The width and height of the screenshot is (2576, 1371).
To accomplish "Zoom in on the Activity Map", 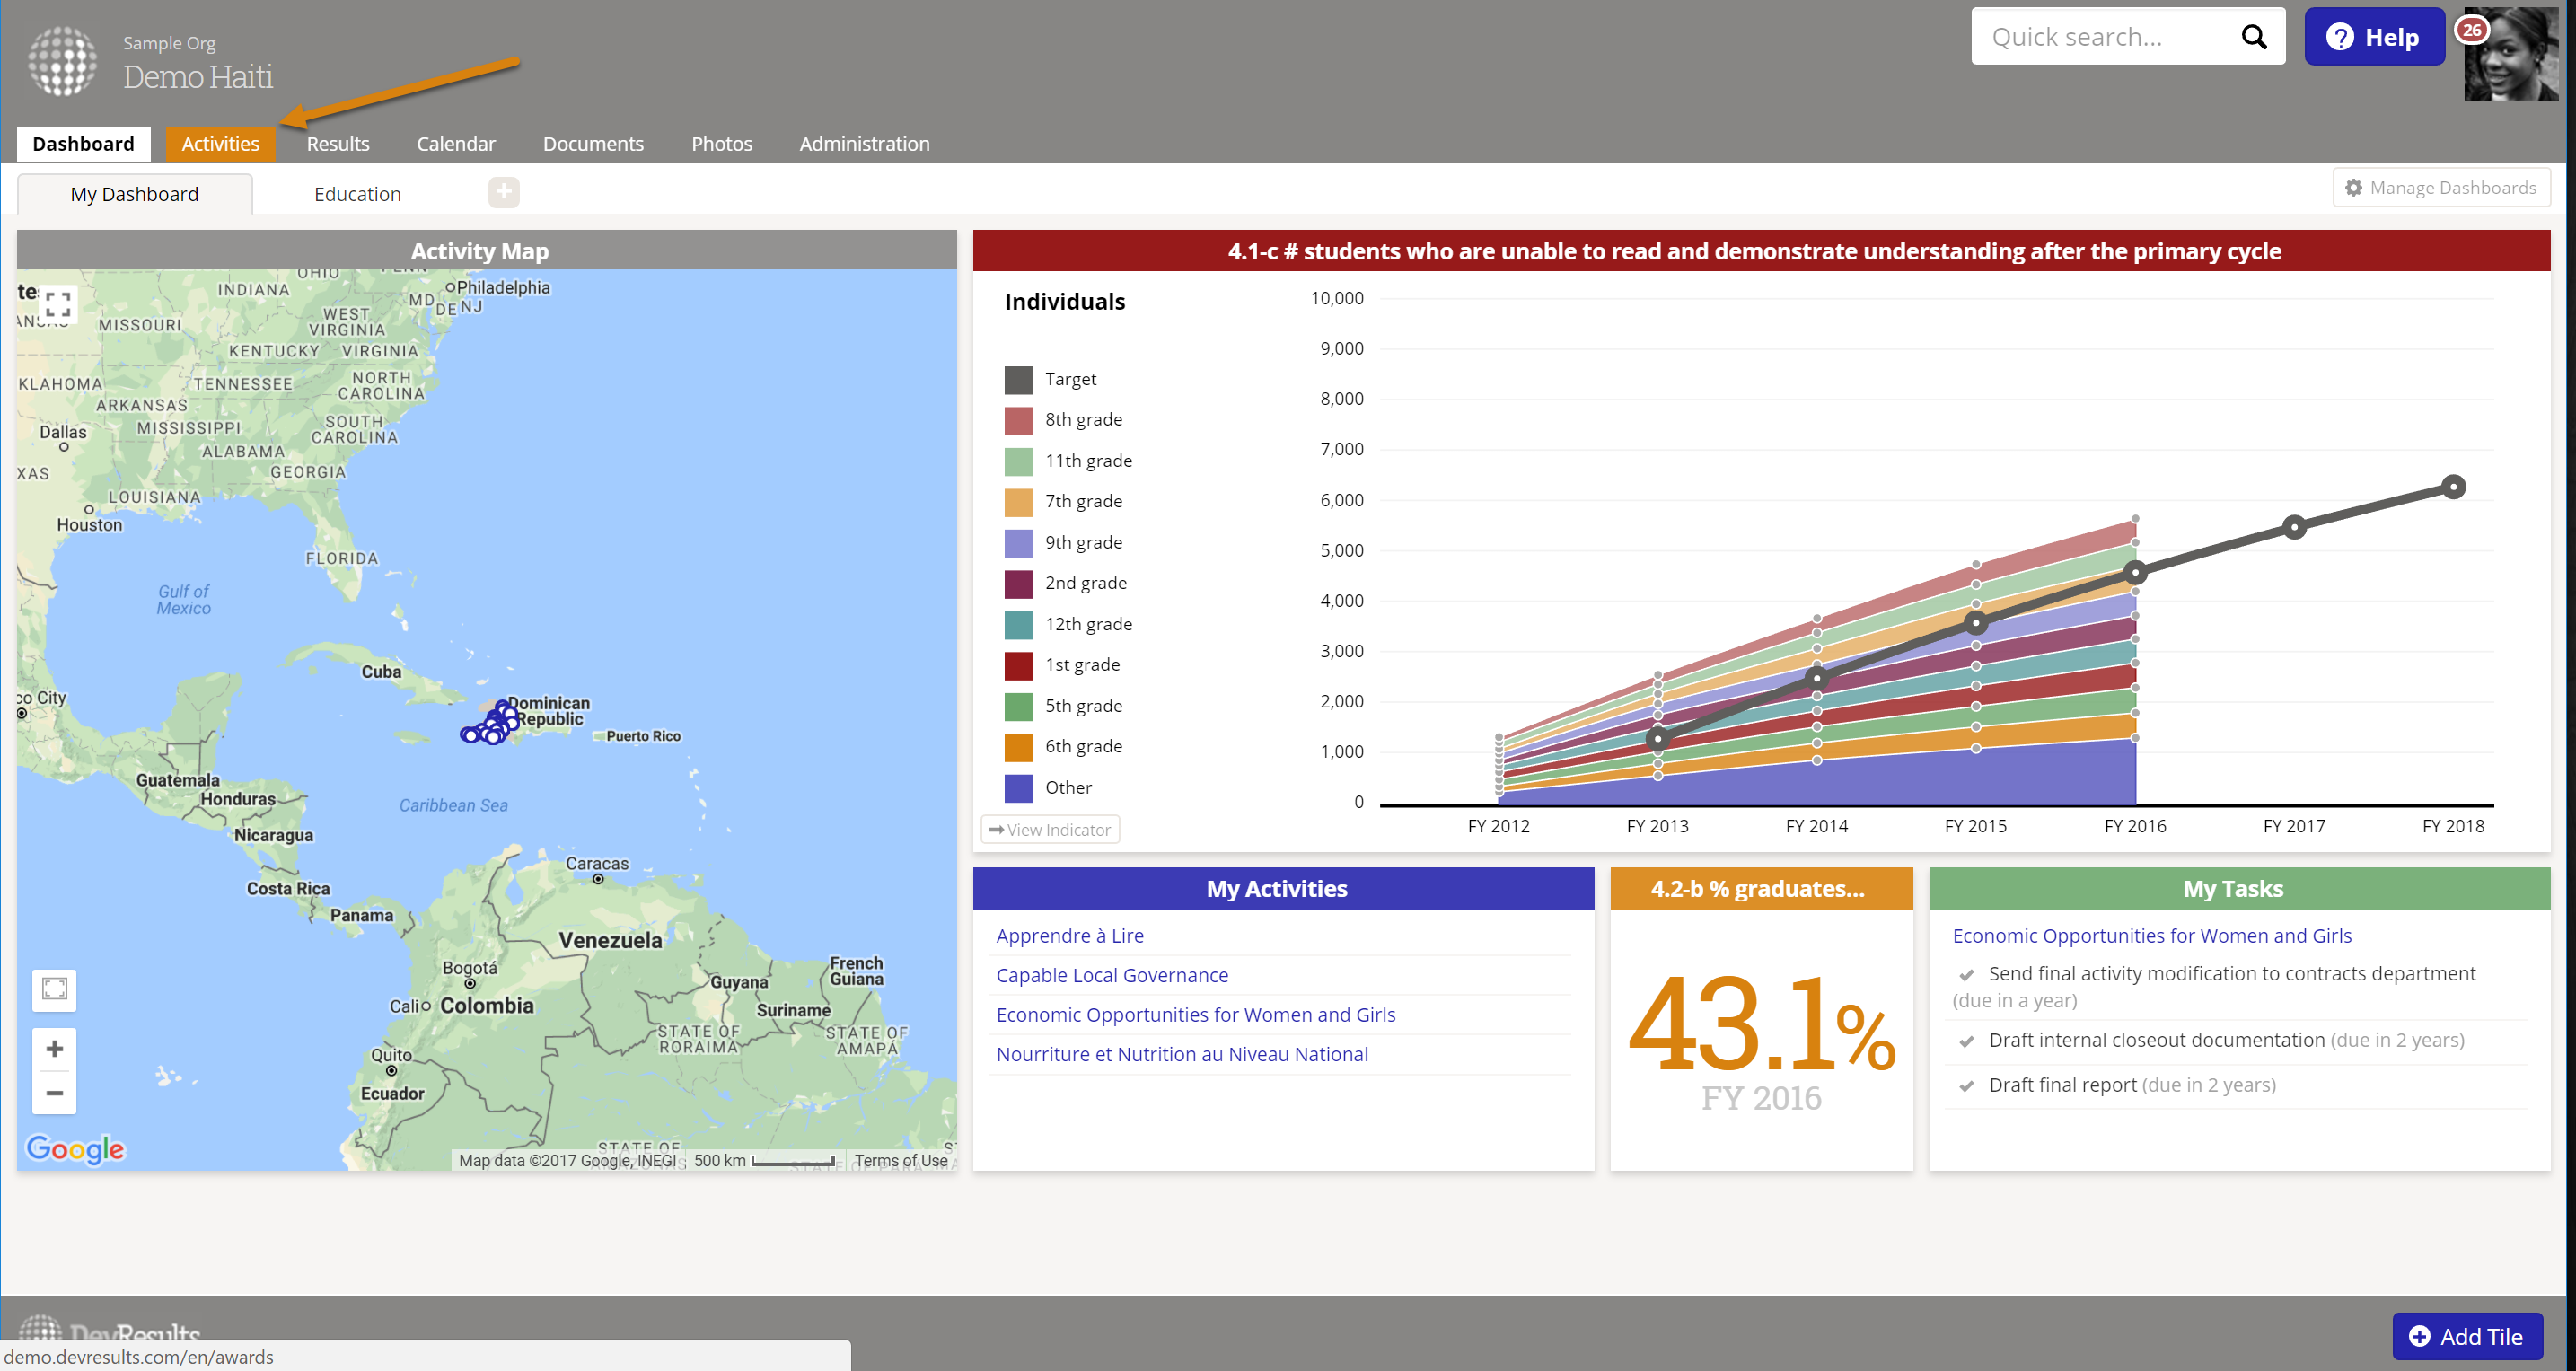I will pyautogui.click(x=55, y=1048).
